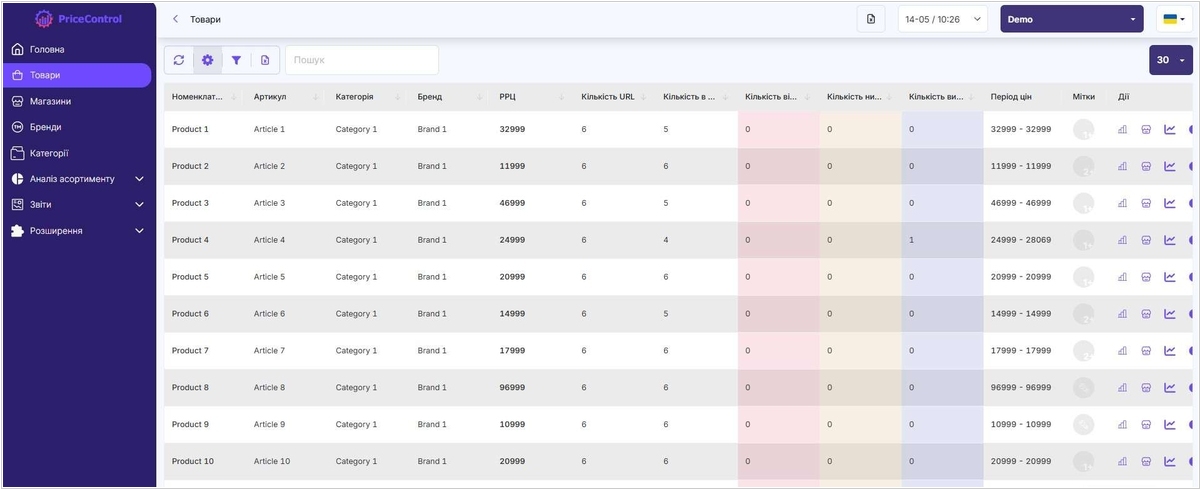The height and width of the screenshot is (489, 1200).
Task: Click the store icon in Product 3 row
Action: tap(1146, 203)
